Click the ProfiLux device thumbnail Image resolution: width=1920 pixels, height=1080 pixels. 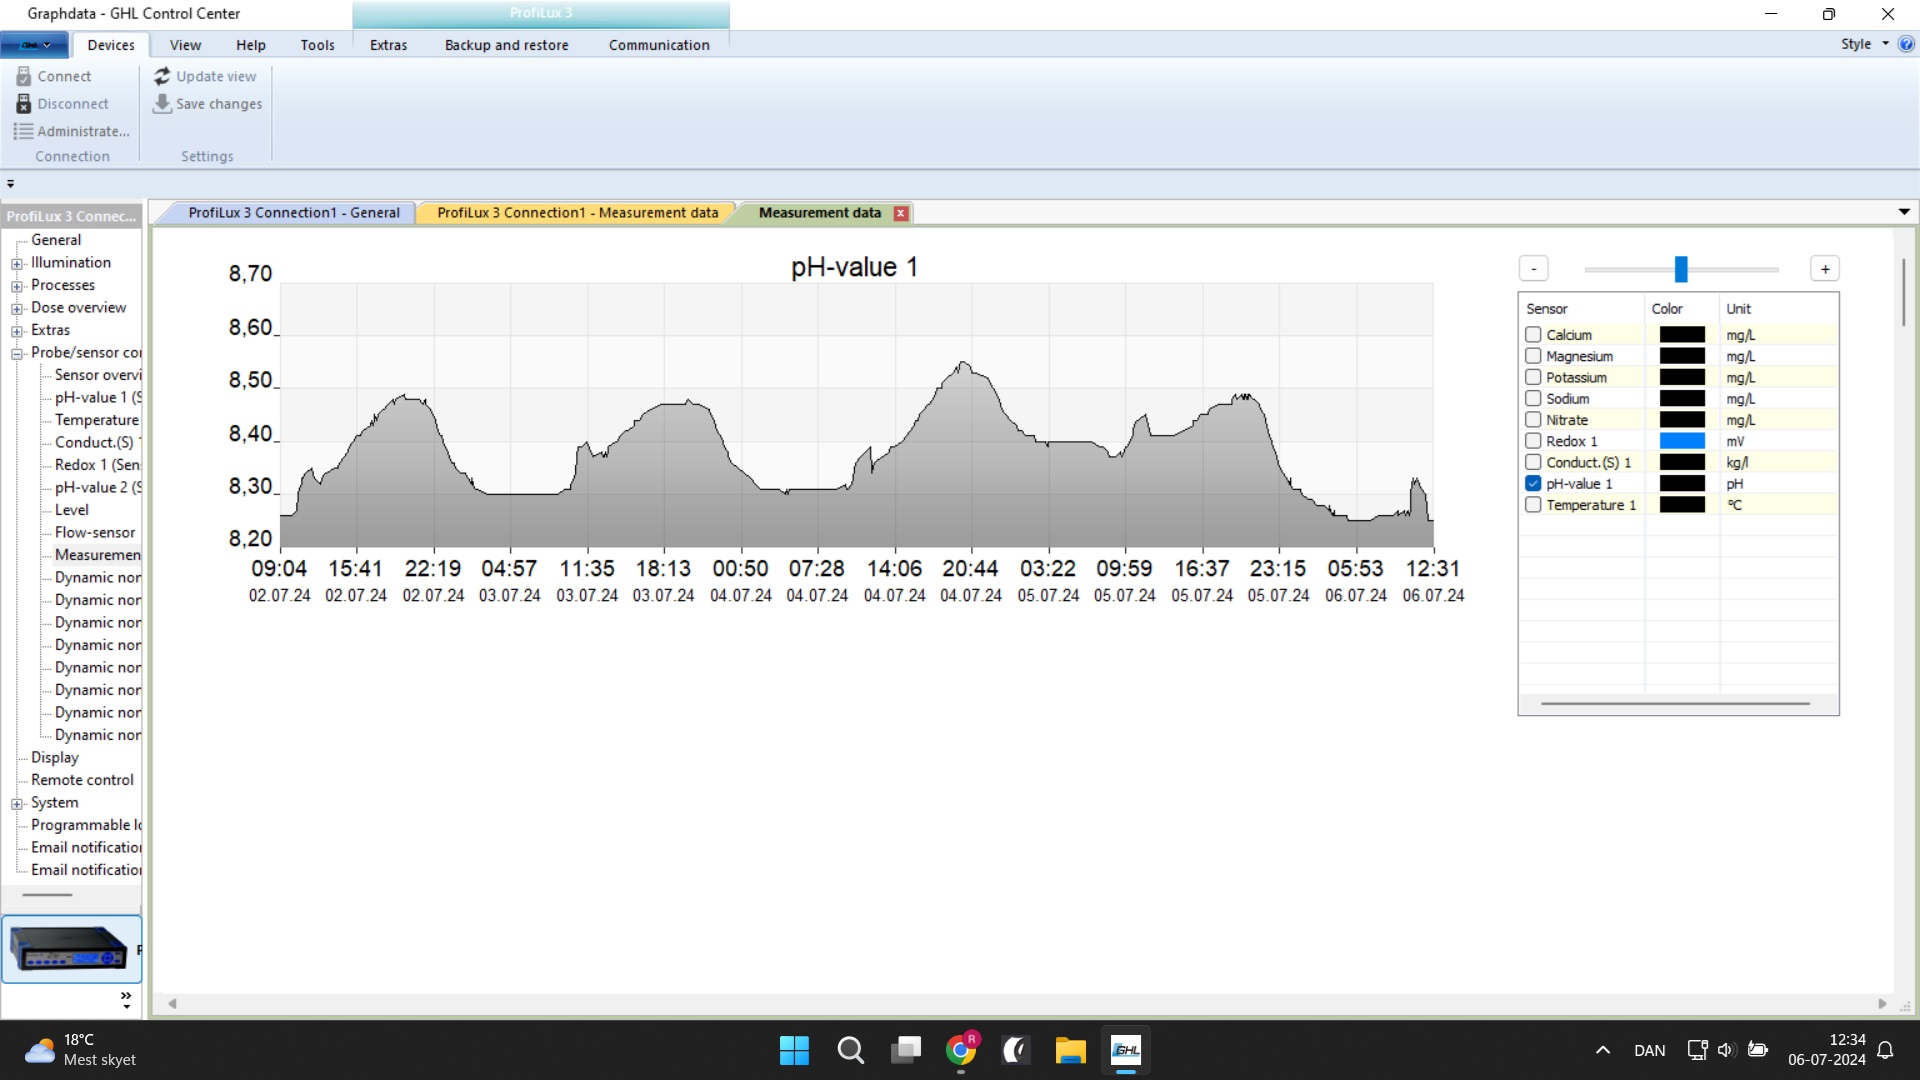click(70, 948)
